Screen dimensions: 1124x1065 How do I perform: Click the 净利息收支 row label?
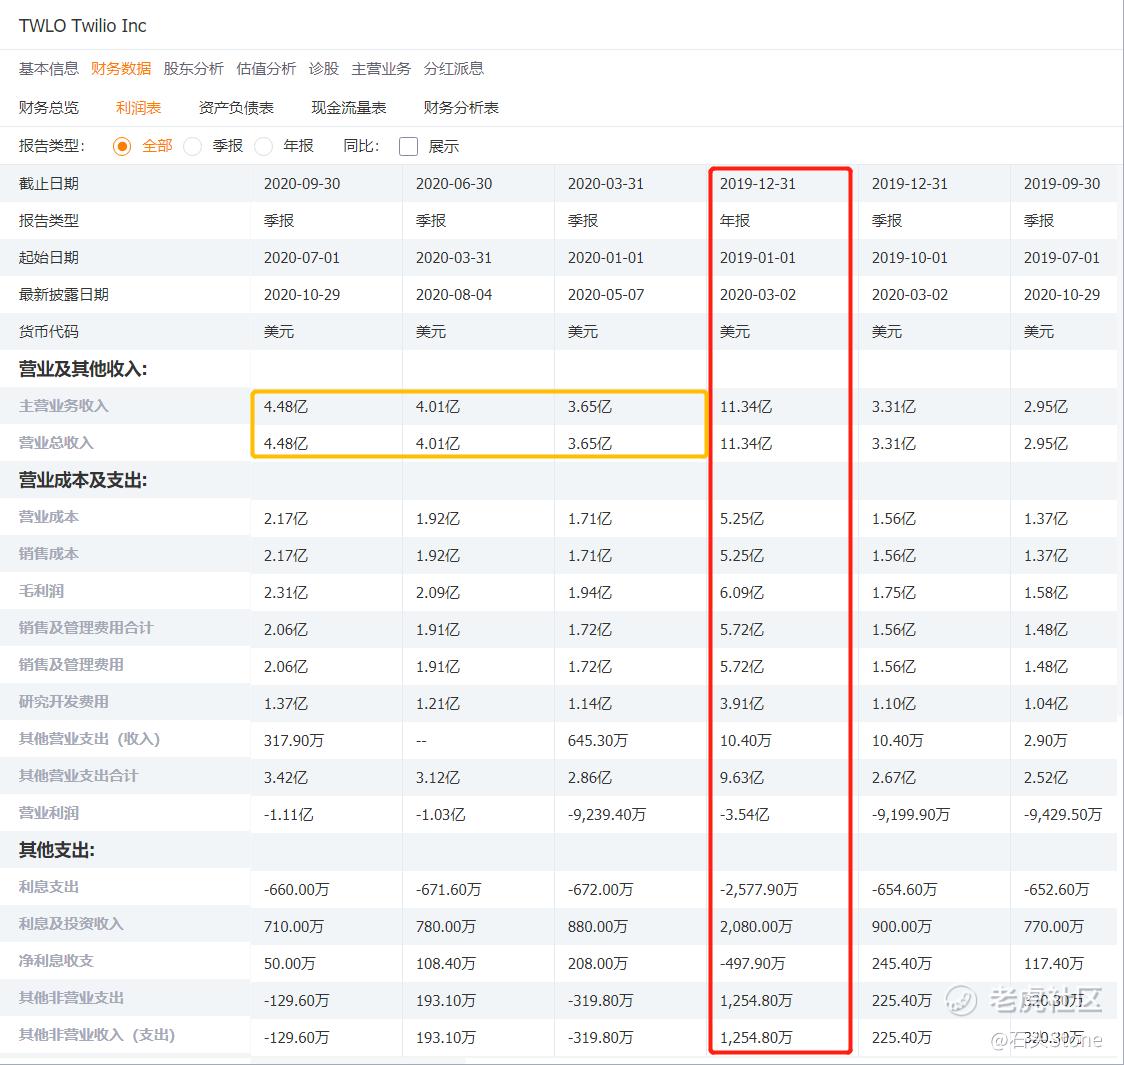click(x=56, y=961)
